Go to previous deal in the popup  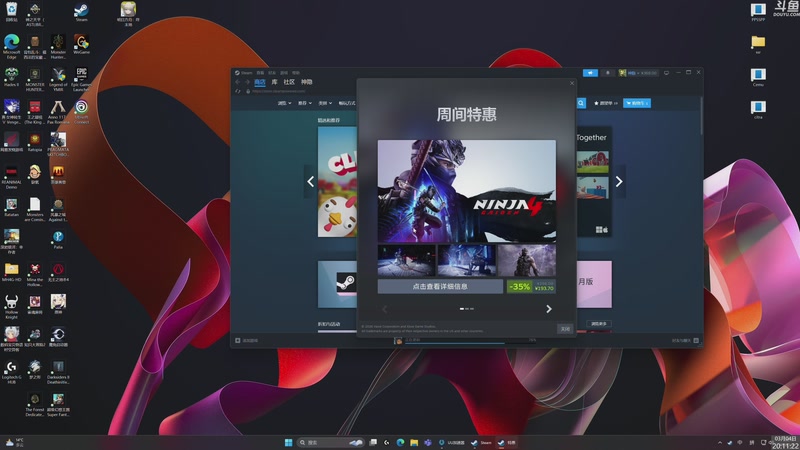[x=385, y=309]
